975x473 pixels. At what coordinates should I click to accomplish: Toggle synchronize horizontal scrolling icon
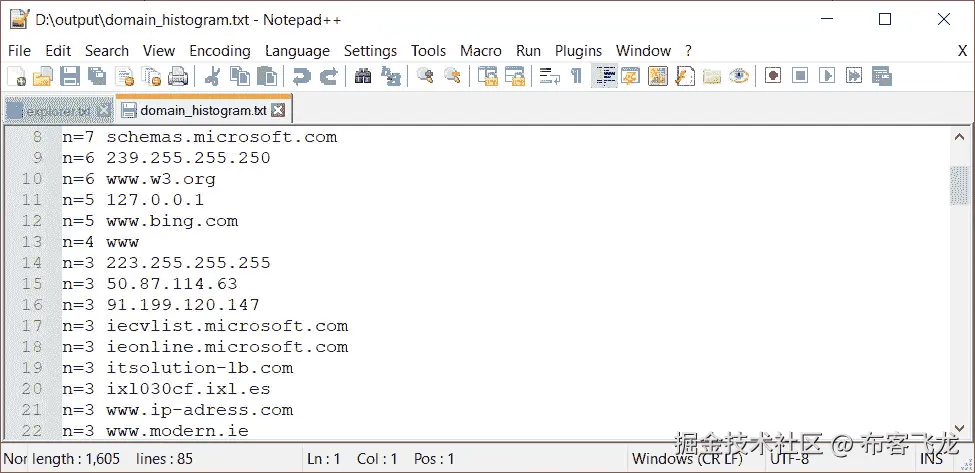(514, 76)
